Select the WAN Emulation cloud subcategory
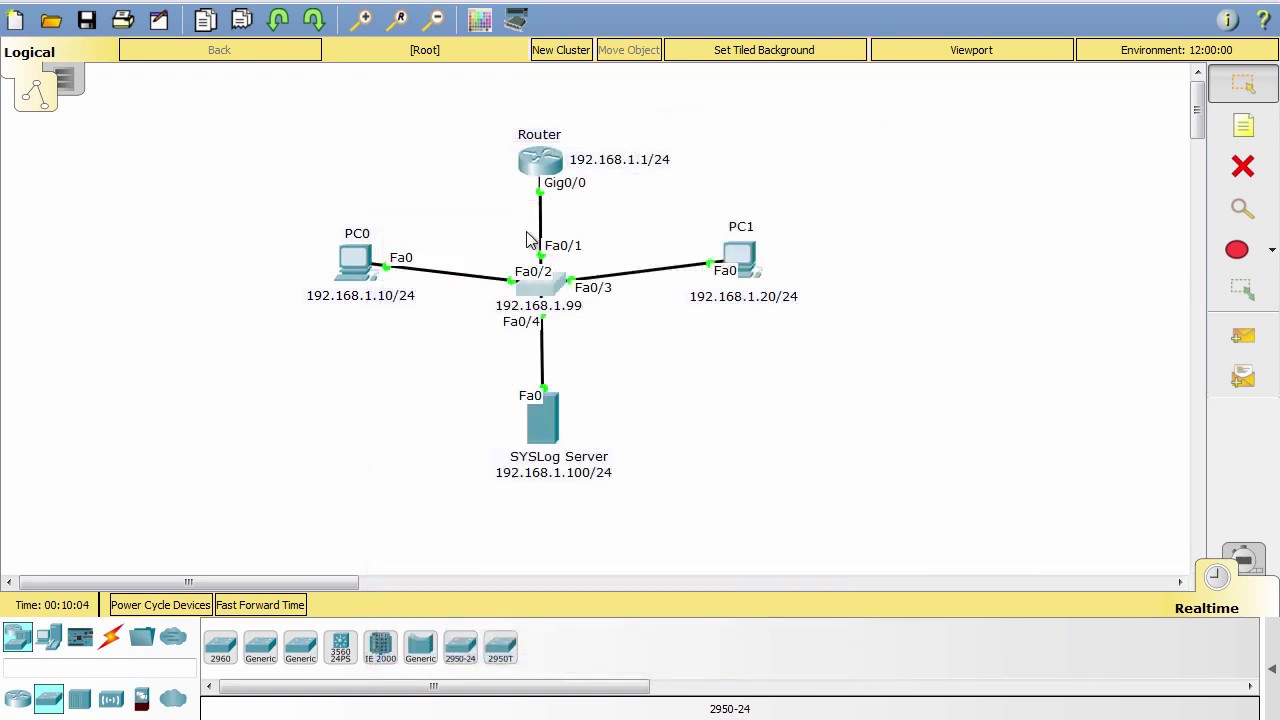 click(x=173, y=699)
